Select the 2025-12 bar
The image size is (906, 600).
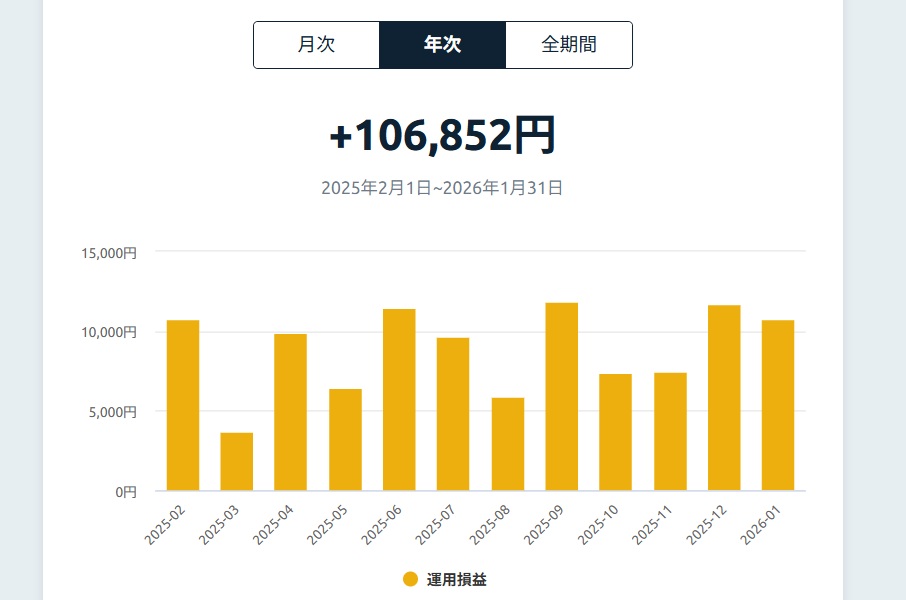tap(724, 398)
